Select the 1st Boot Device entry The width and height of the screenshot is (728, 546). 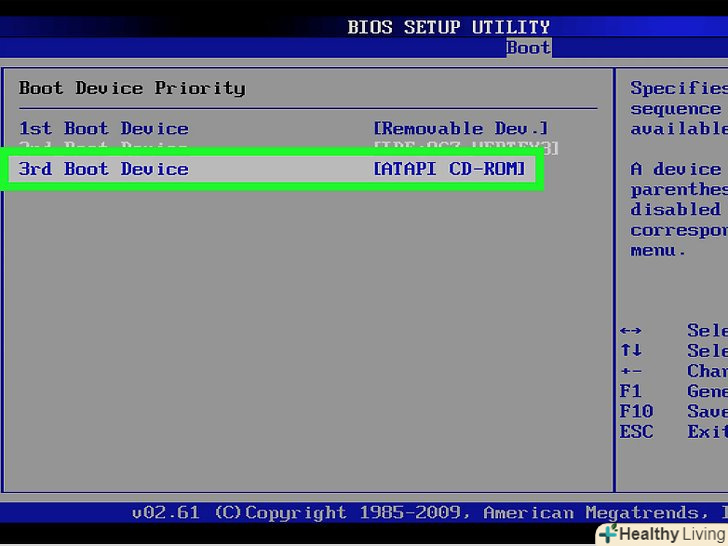coord(104,129)
